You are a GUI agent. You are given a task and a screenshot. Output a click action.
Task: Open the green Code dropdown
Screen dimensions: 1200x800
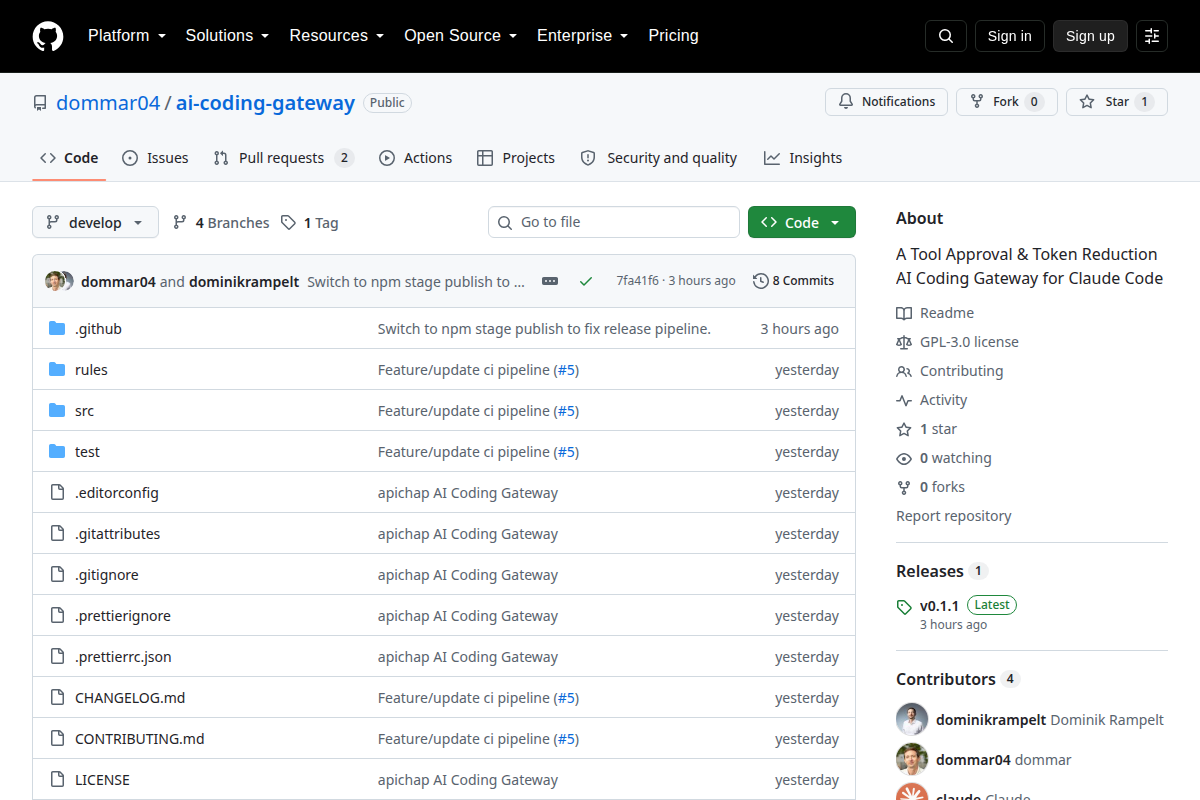tap(802, 223)
